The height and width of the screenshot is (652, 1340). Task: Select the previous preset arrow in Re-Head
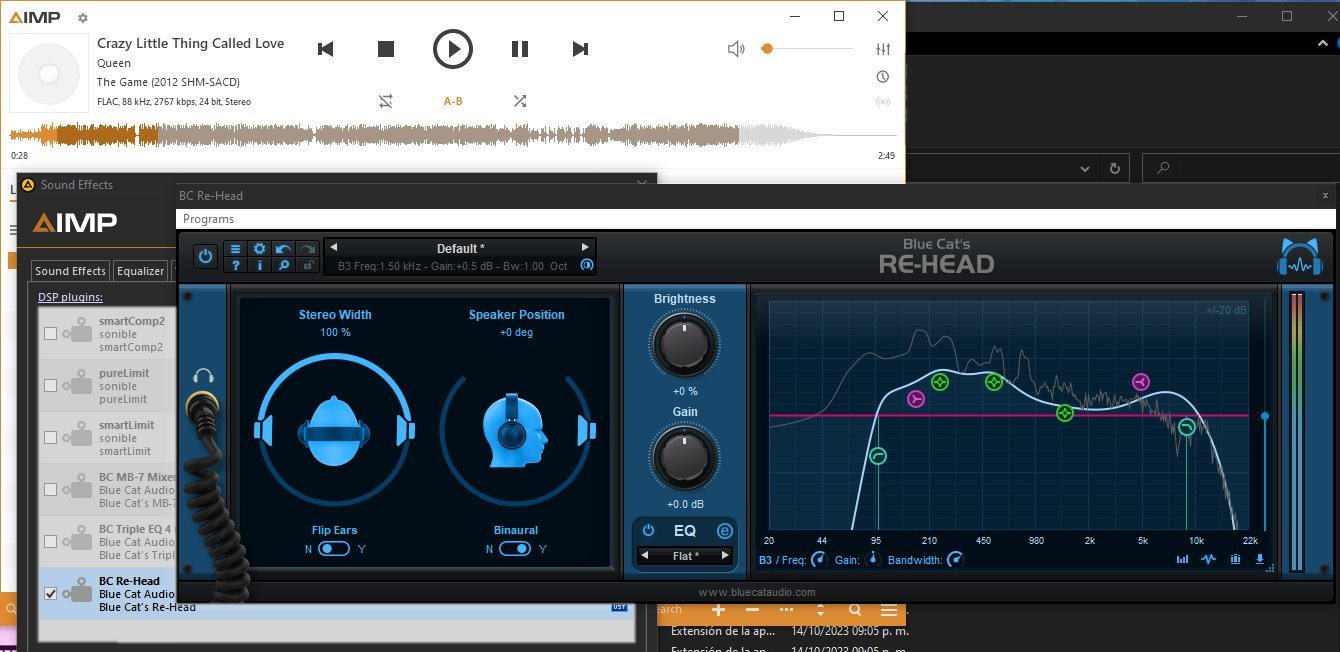point(334,248)
